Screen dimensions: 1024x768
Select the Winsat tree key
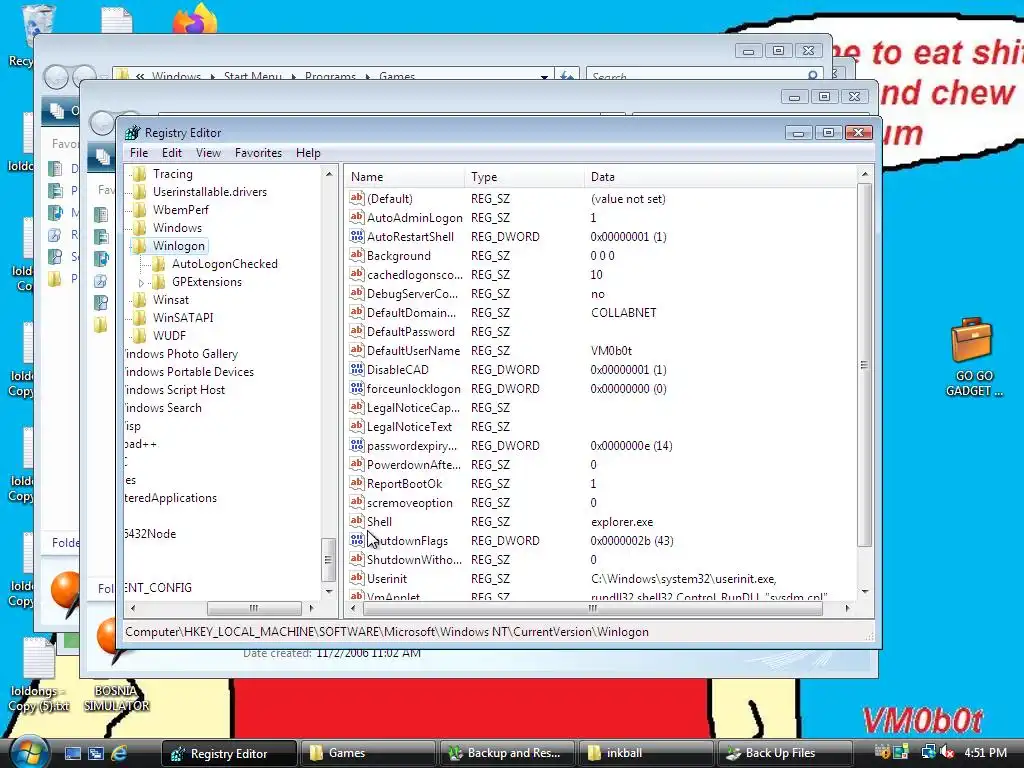pyautogui.click(x=170, y=300)
